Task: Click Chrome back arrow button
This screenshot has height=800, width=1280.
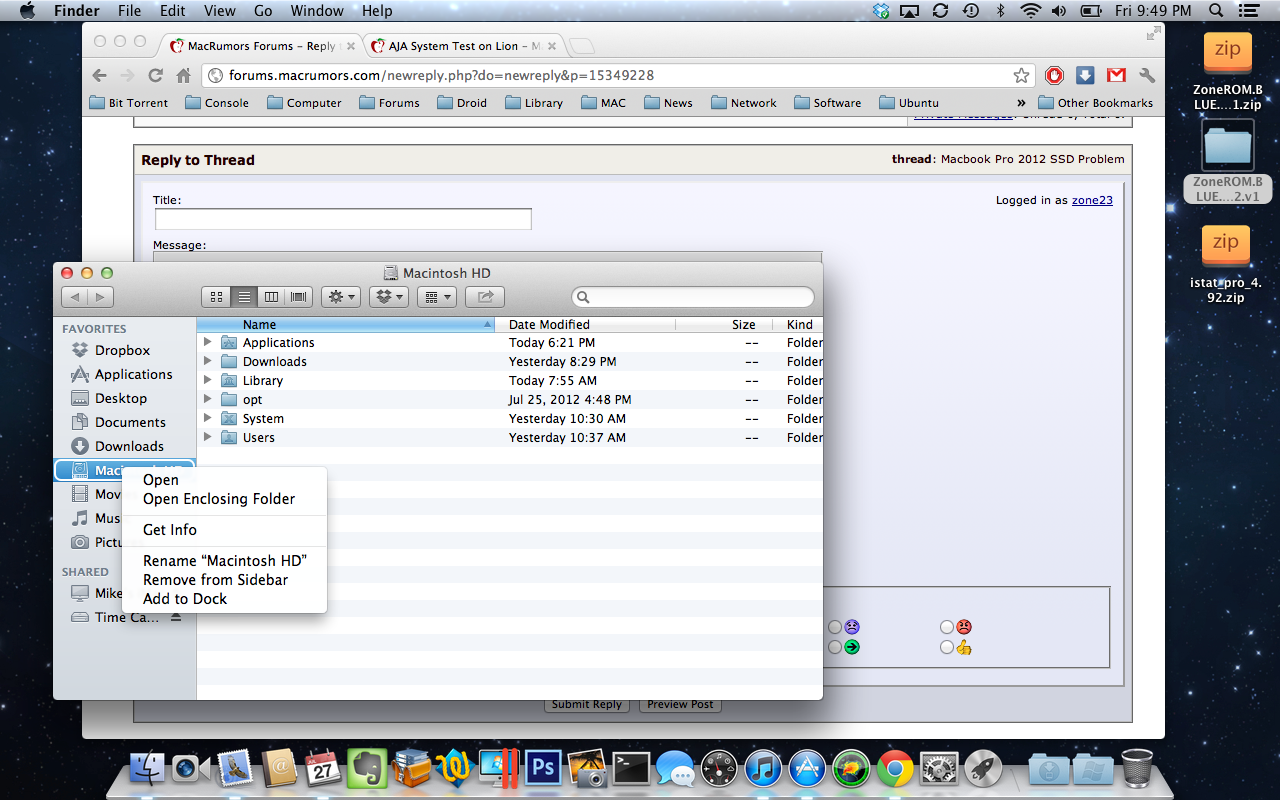Action: click(x=99, y=75)
